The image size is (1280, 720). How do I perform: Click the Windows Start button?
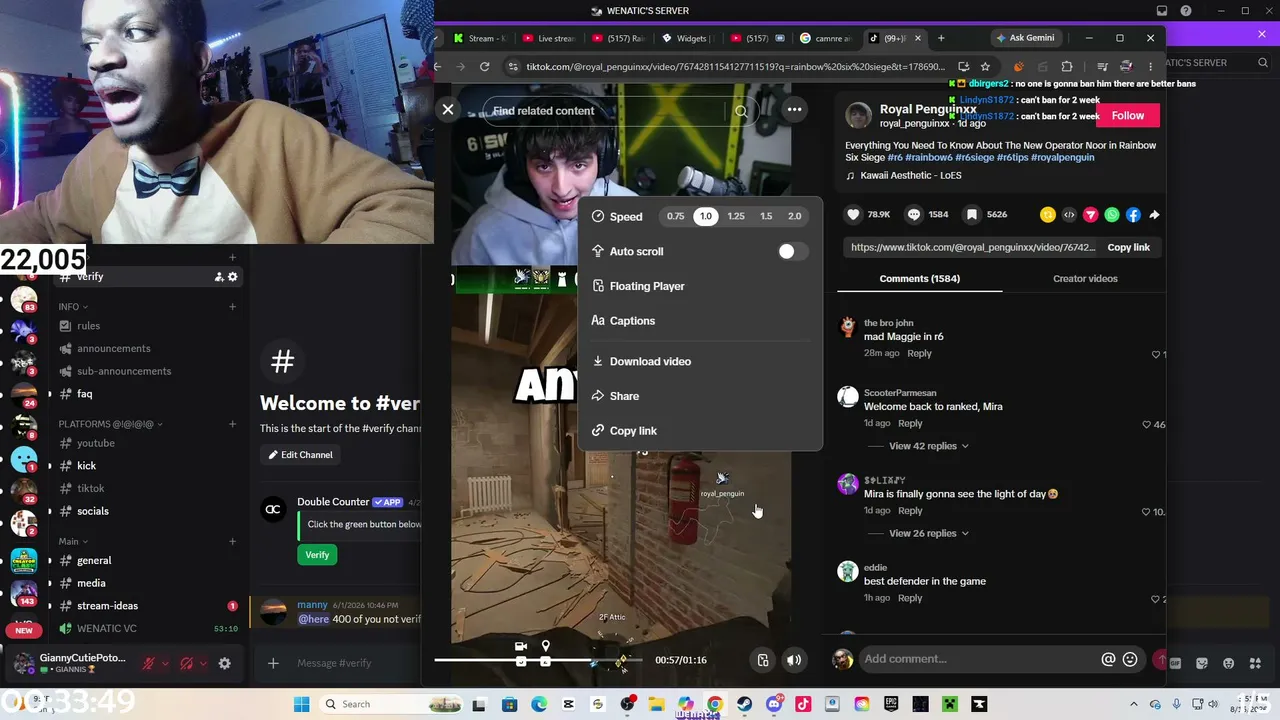click(301, 704)
